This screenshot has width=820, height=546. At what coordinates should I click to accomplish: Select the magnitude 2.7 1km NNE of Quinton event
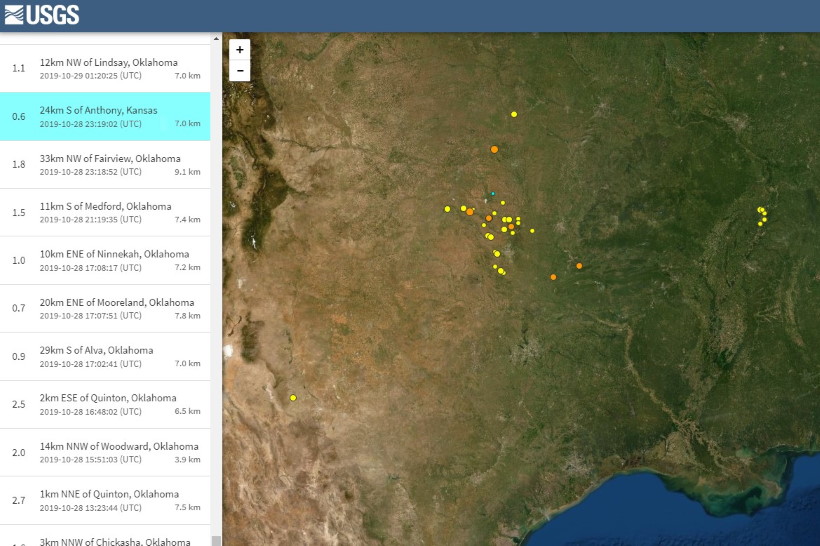(108, 500)
